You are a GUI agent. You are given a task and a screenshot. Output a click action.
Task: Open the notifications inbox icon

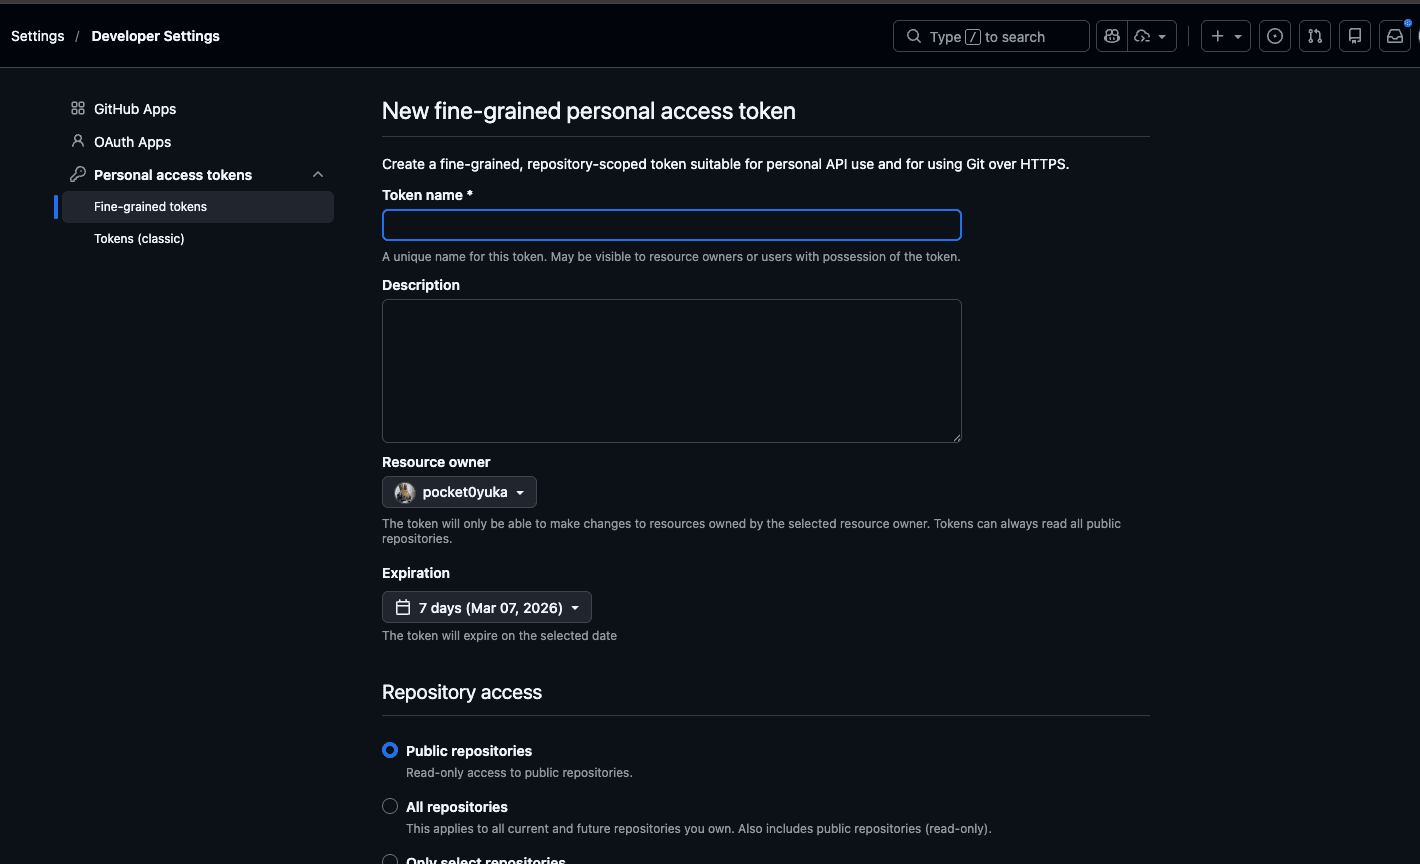[x=1395, y=36]
